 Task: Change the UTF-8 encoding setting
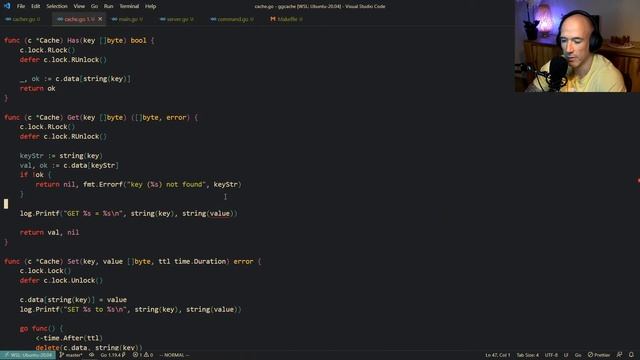click(x=551, y=355)
